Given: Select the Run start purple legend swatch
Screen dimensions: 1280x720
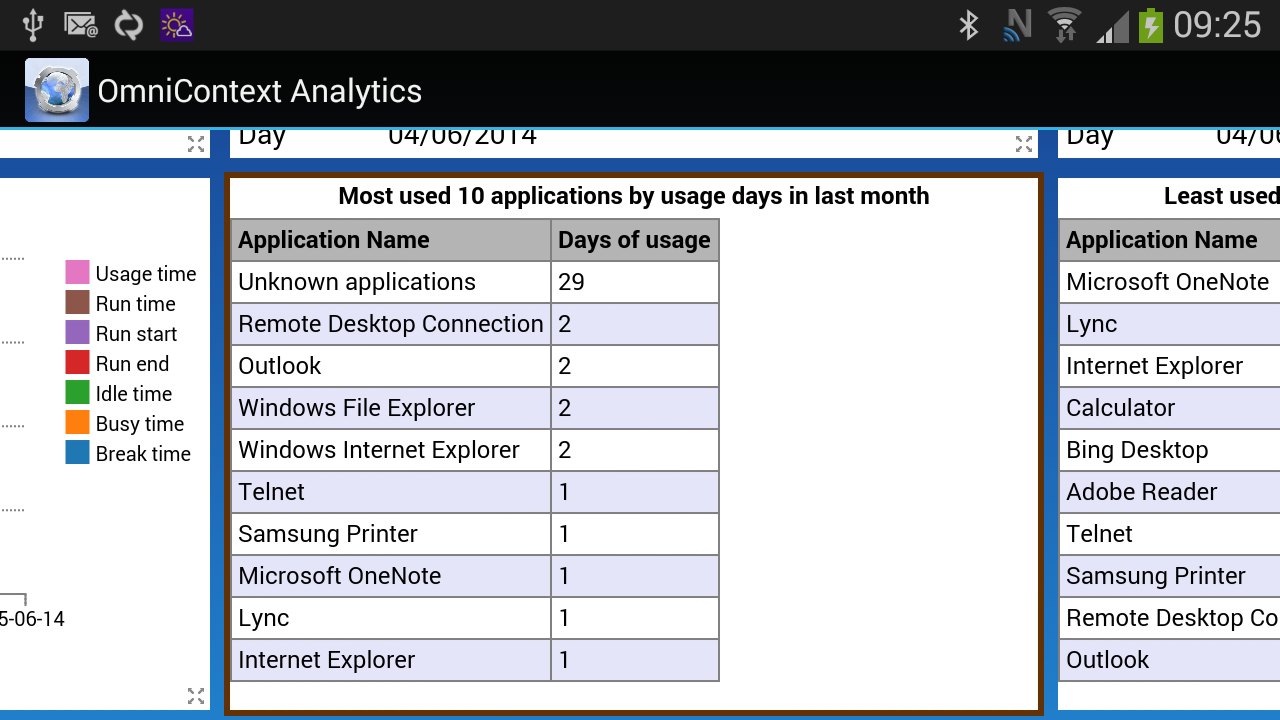Looking at the screenshot, I should pos(78,332).
